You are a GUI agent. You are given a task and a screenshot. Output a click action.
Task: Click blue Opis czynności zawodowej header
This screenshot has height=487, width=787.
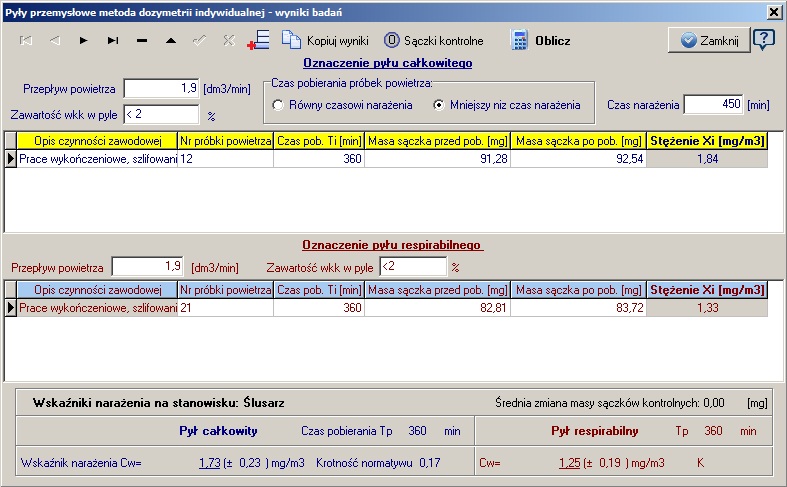(97, 290)
